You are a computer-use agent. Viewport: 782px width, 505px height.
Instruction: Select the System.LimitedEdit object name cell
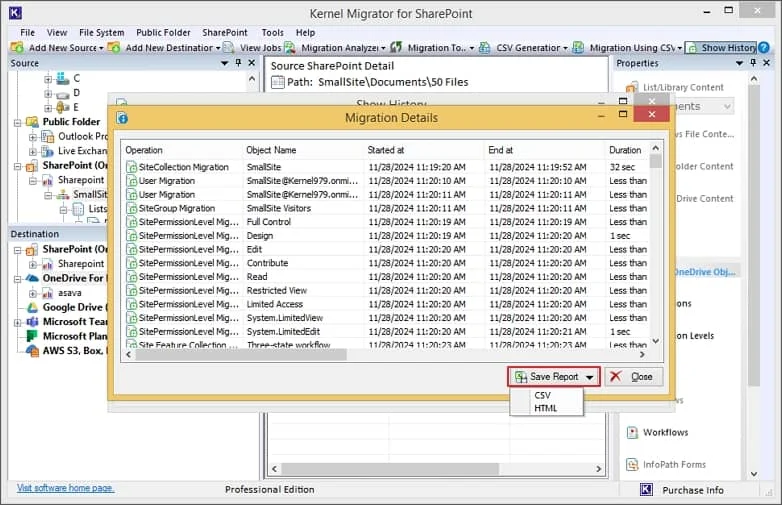pyautogui.click(x=283, y=332)
